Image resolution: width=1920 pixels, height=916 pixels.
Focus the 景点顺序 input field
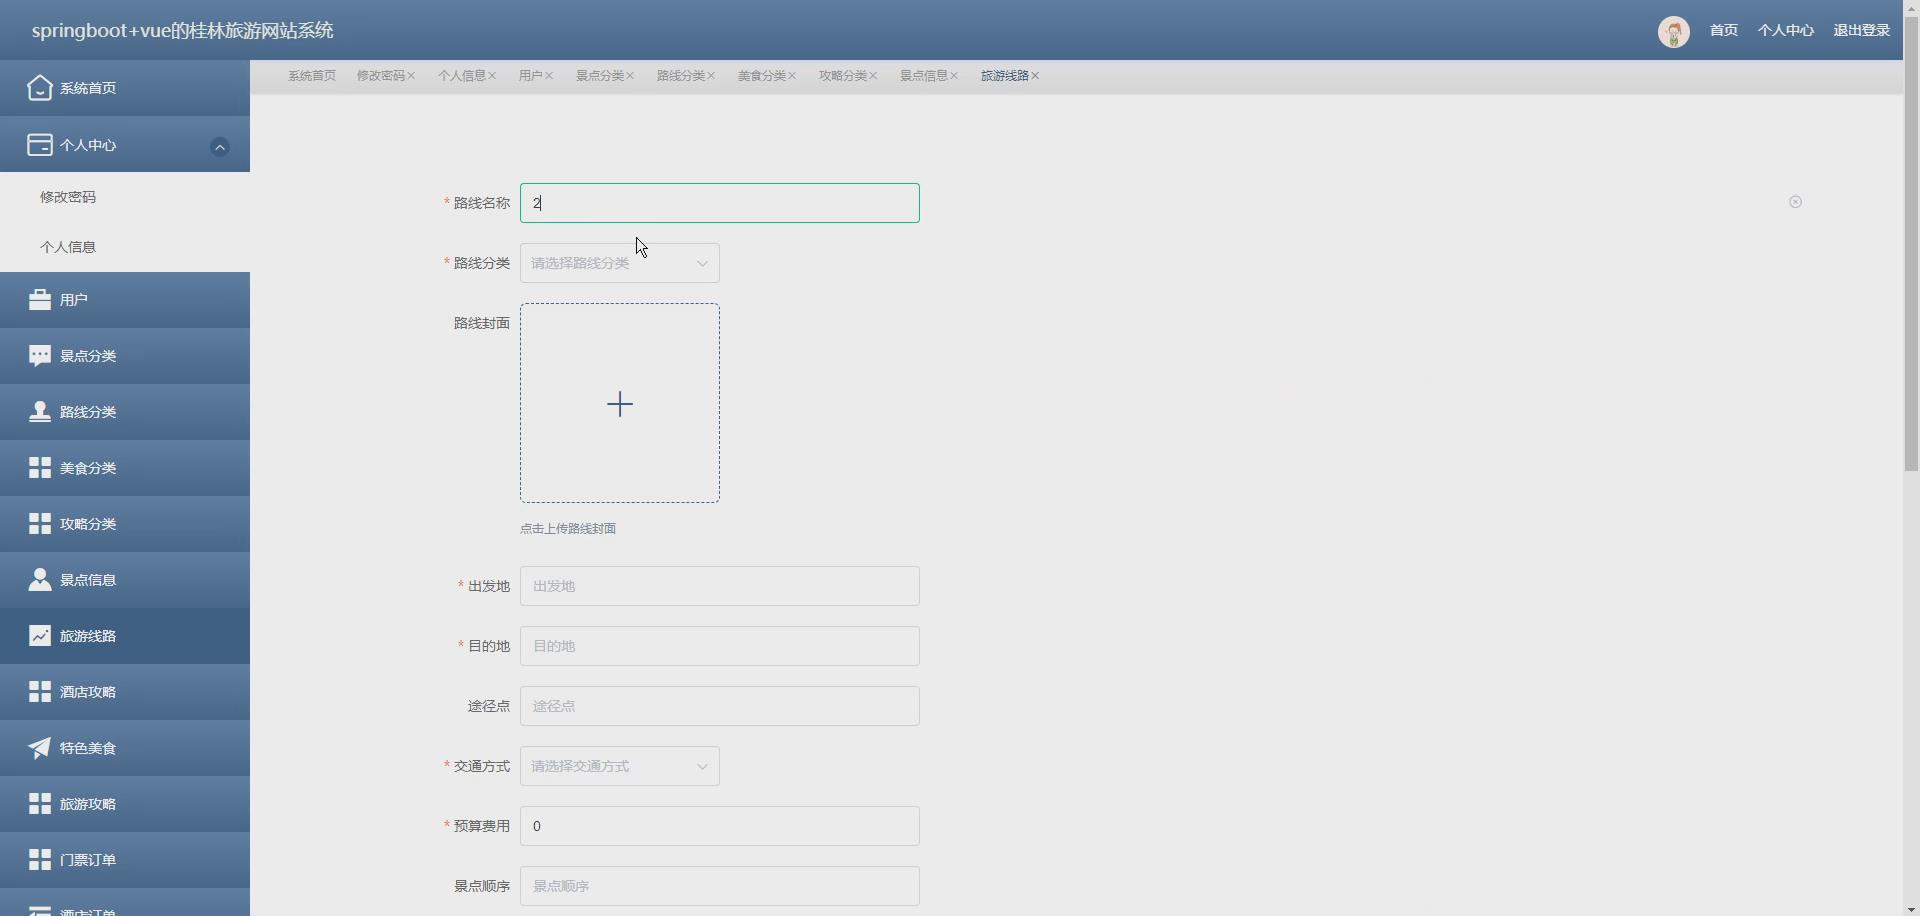pyautogui.click(x=720, y=886)
